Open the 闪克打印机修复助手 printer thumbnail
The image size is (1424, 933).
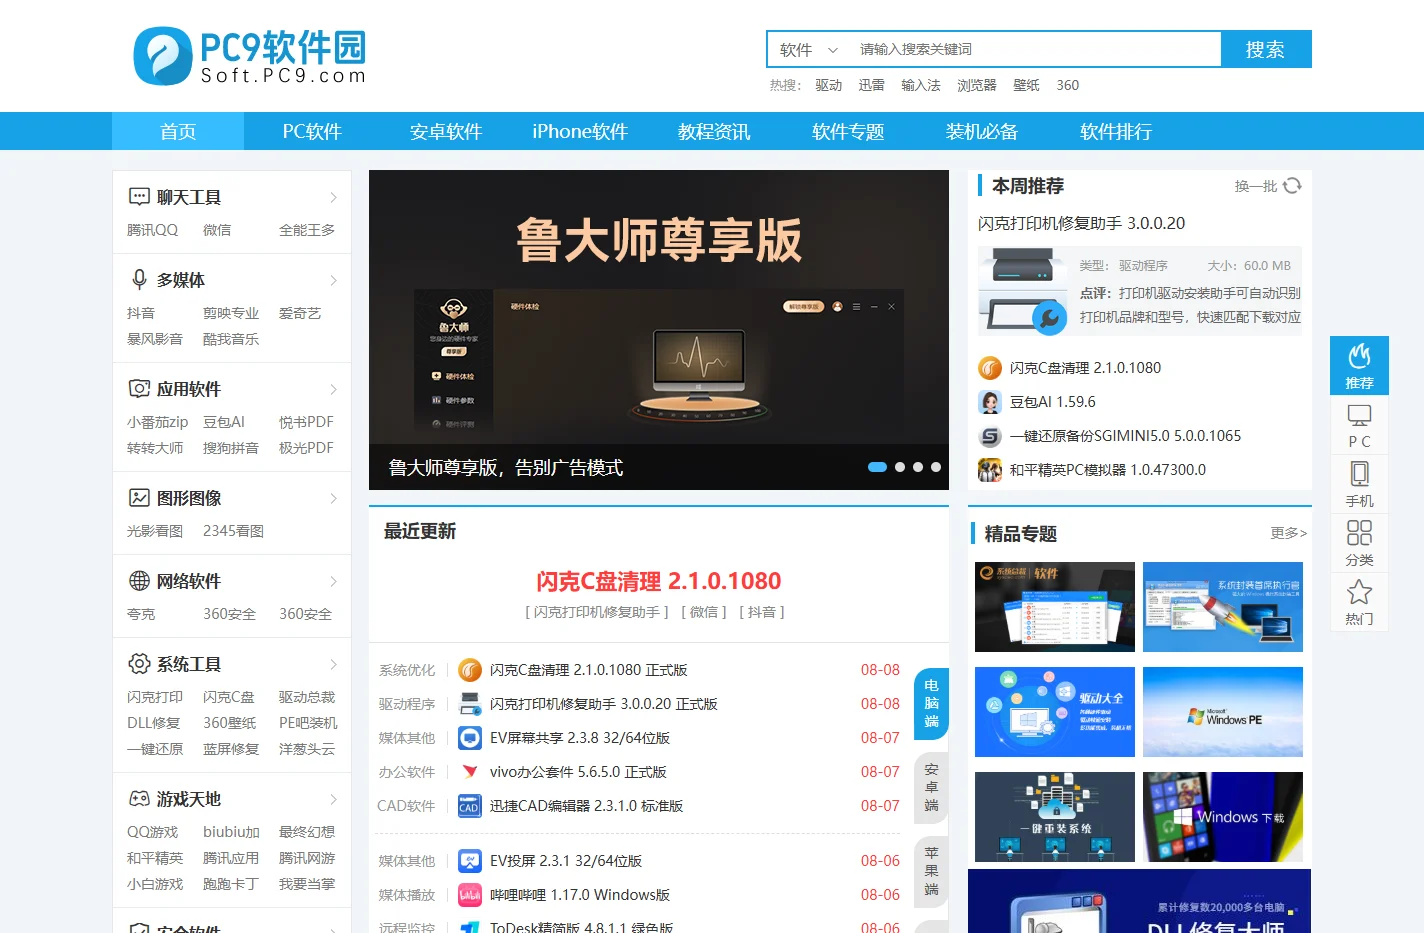[1022, 290]
